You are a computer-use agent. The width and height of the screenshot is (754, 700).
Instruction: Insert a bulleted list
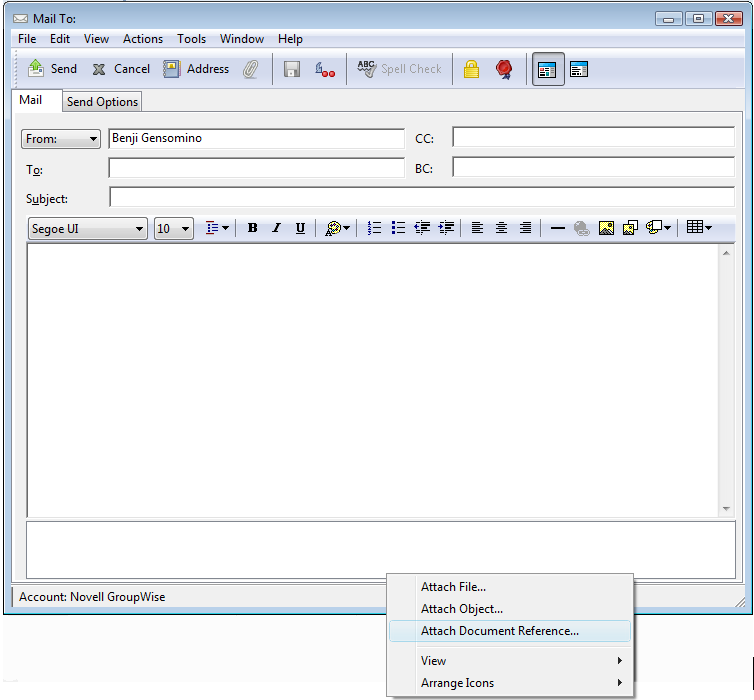point(398,228)
